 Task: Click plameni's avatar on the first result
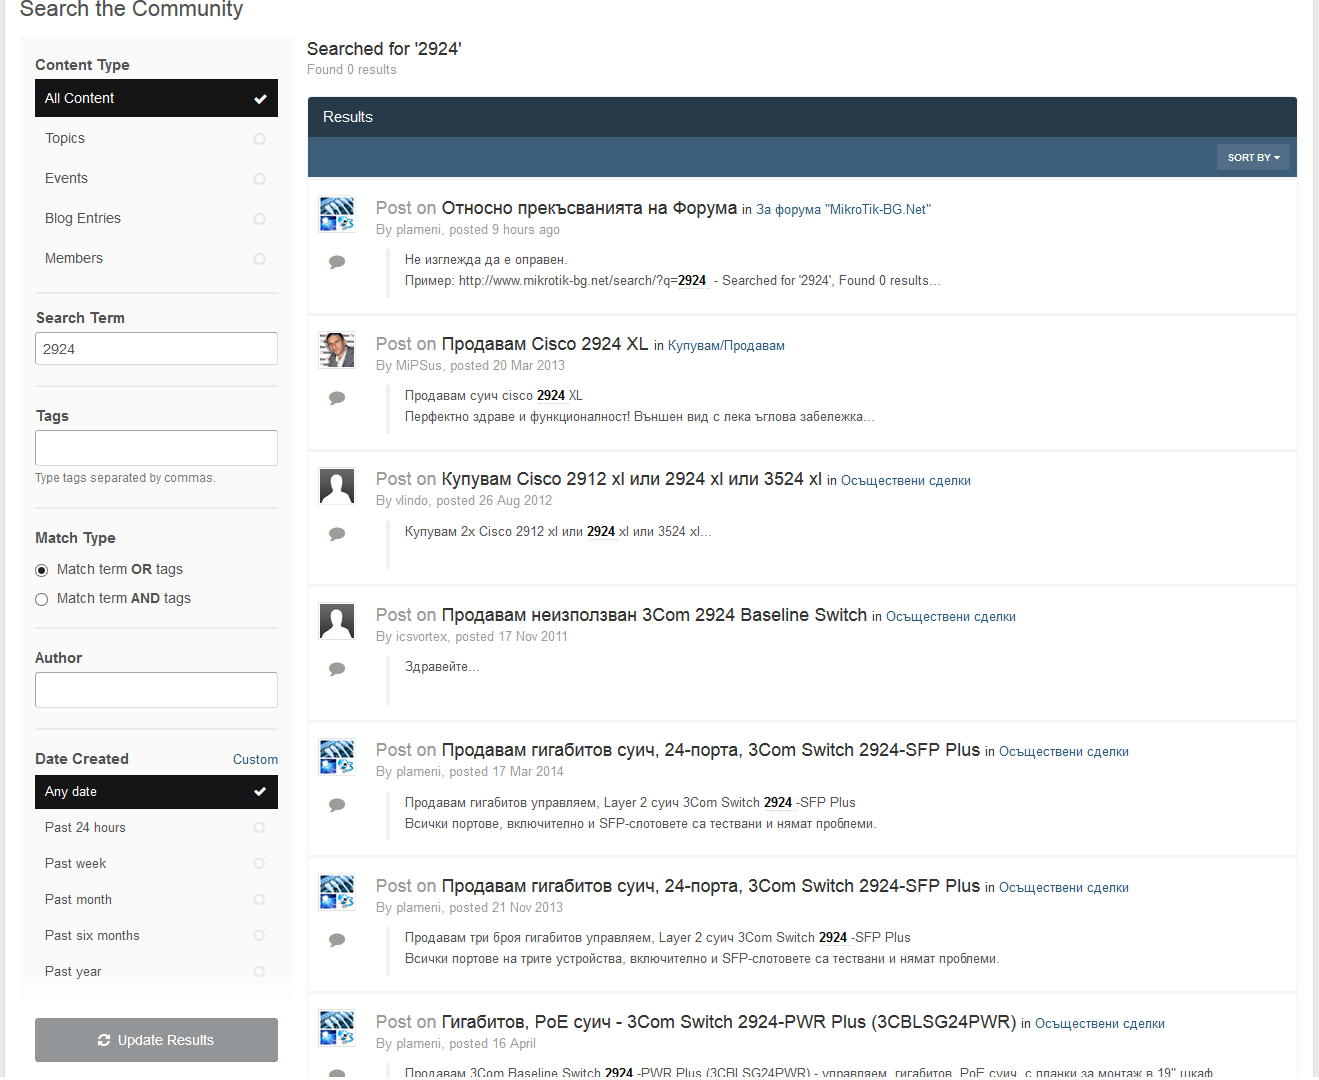click(x=337, y=214)
